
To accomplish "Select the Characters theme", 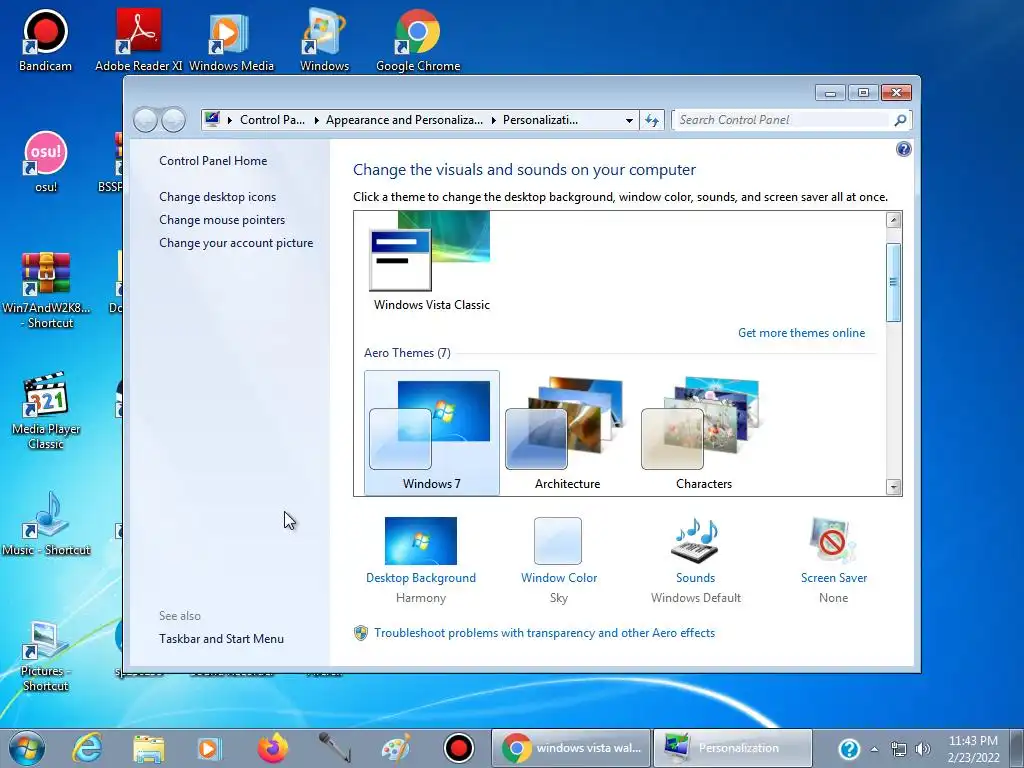I will click(703, 433).
